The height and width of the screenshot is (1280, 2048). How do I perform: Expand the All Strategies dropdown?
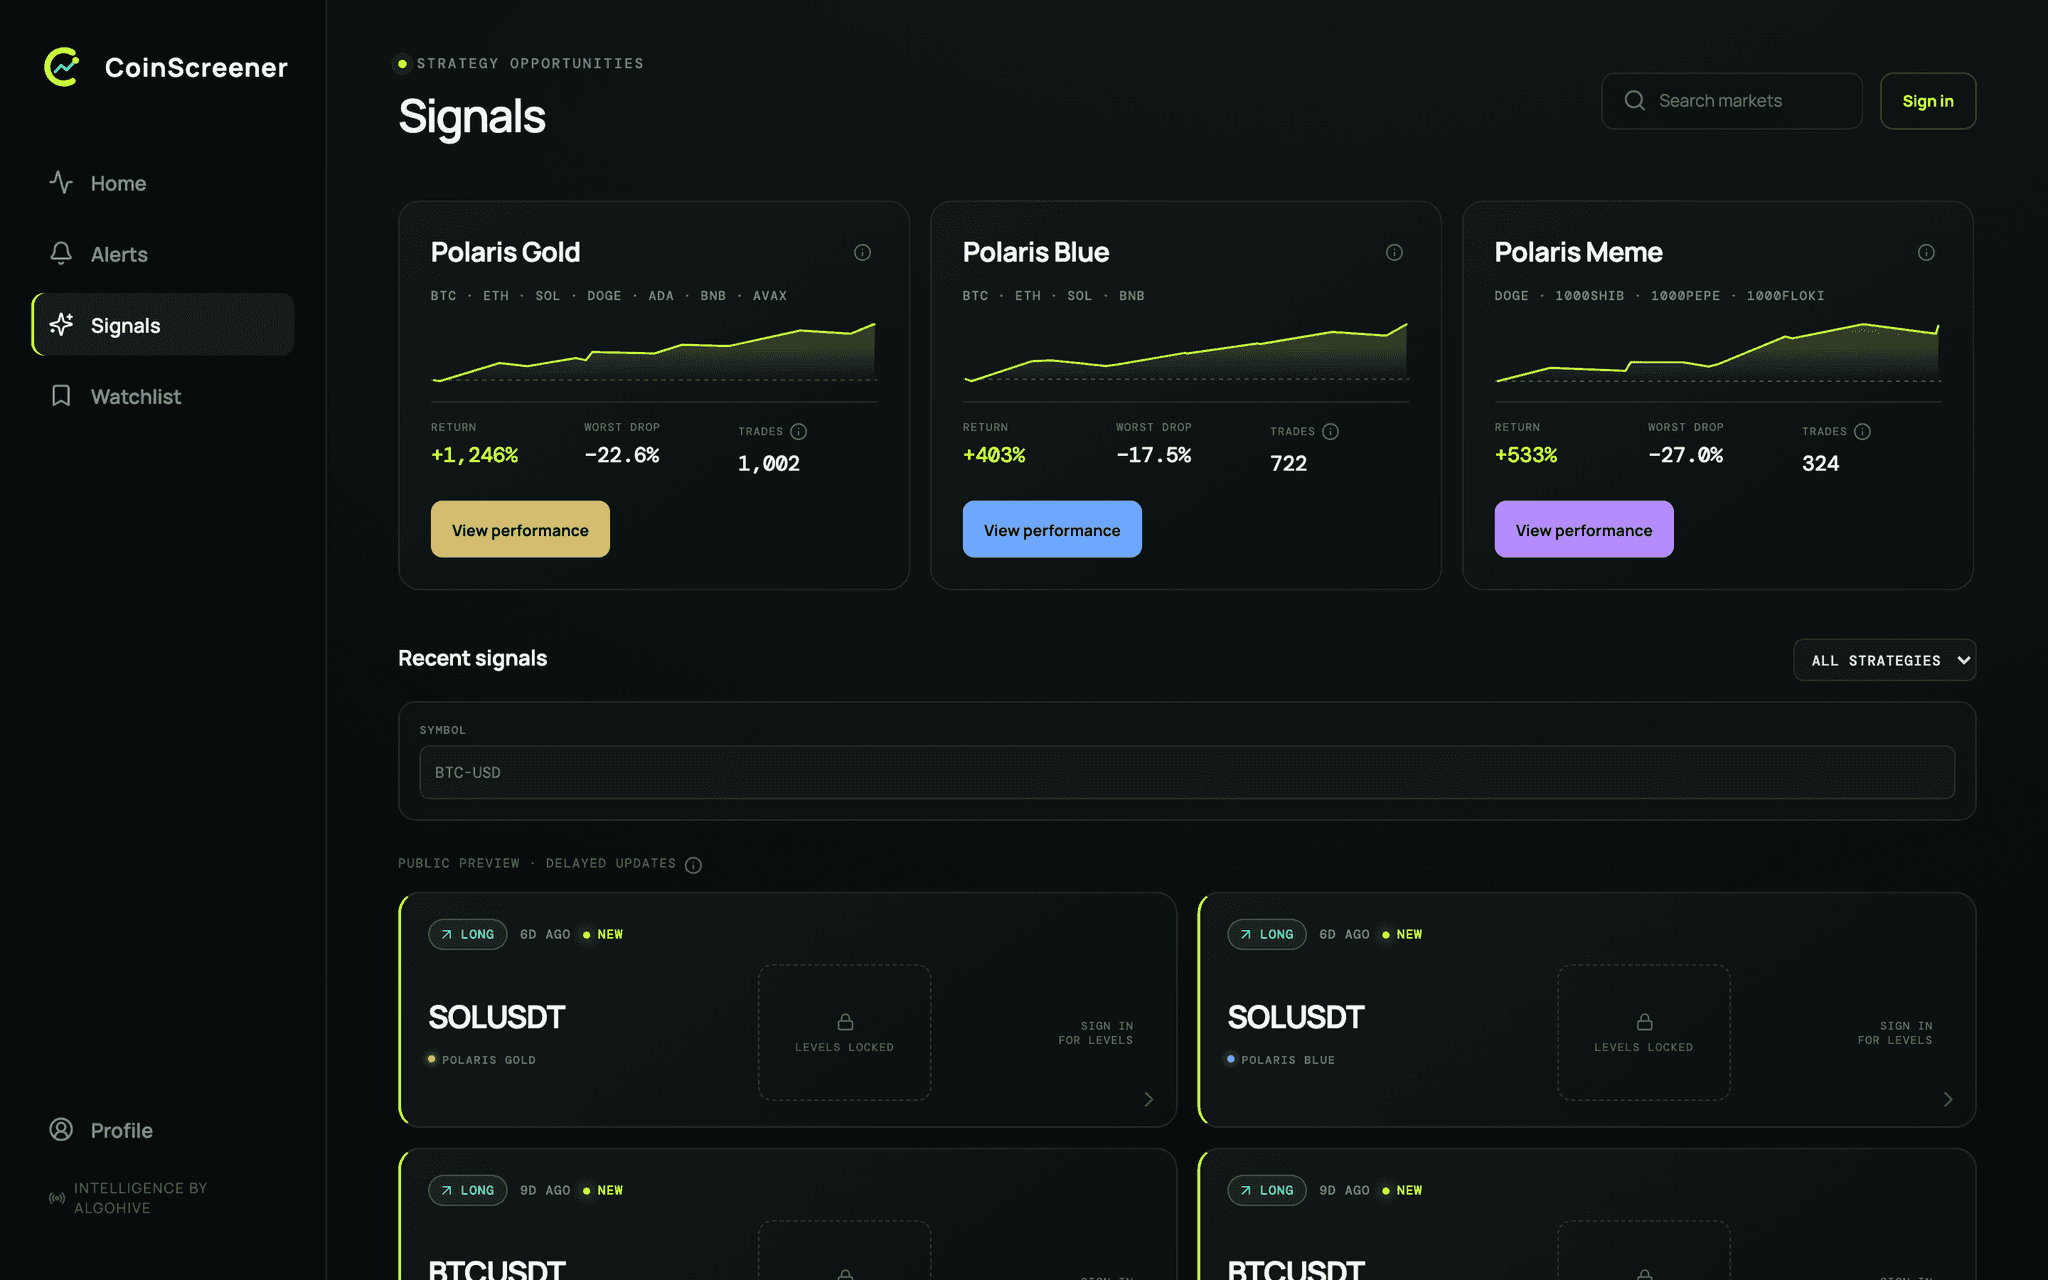click(1884, 660)
